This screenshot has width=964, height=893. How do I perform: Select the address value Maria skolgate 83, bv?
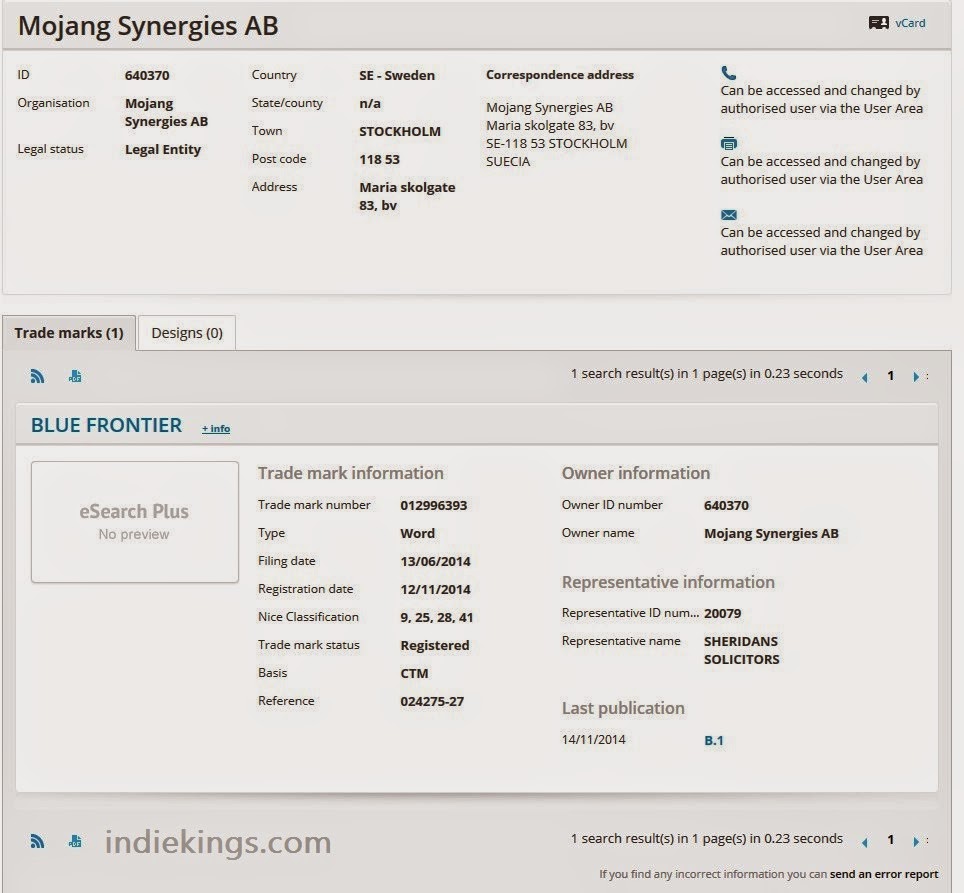408,197
